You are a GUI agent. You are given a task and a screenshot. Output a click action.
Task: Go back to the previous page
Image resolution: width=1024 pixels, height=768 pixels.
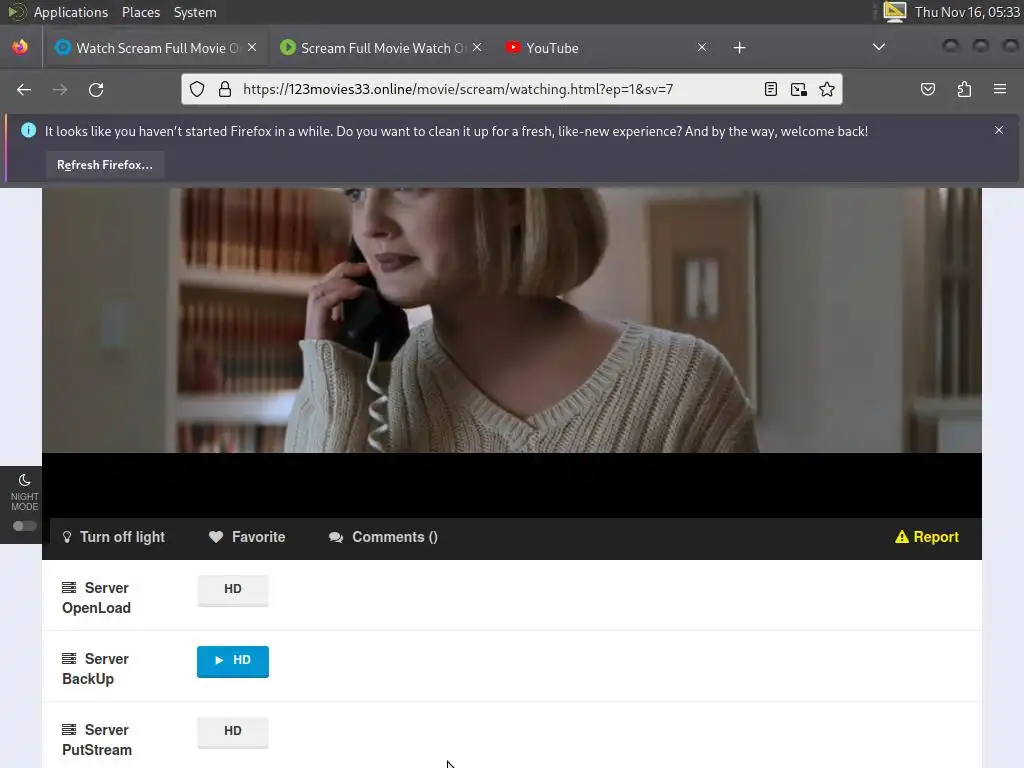coord(24,89)
